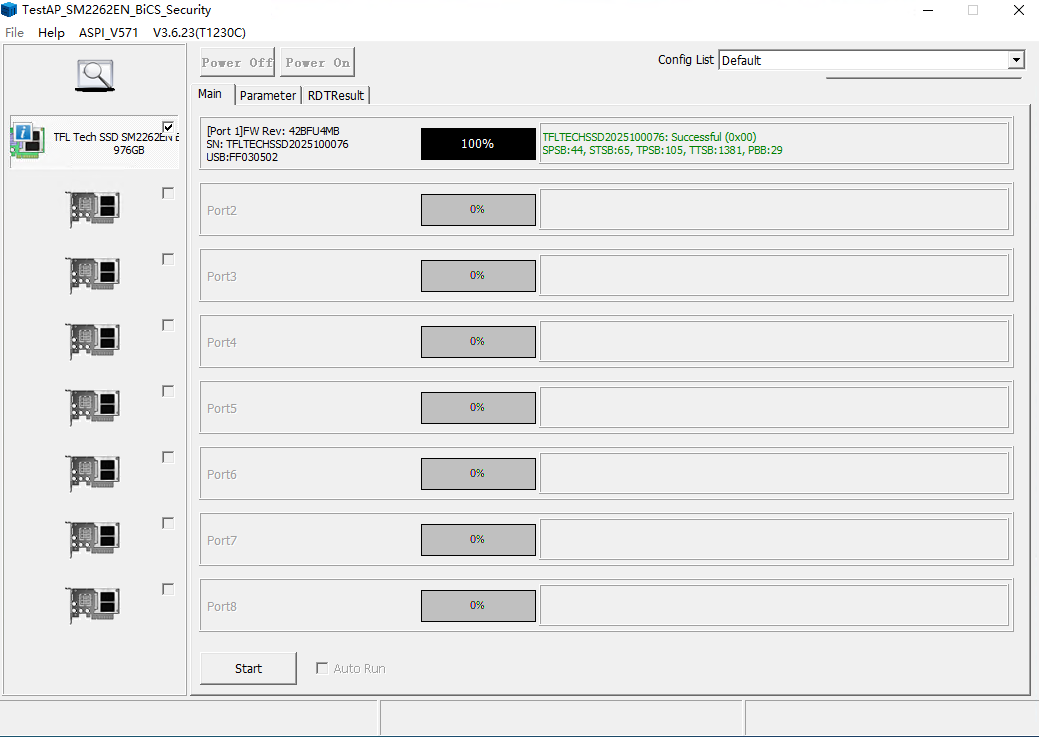
Task: Click the magnifier scan drive icon
Action: tap(95, 75)
